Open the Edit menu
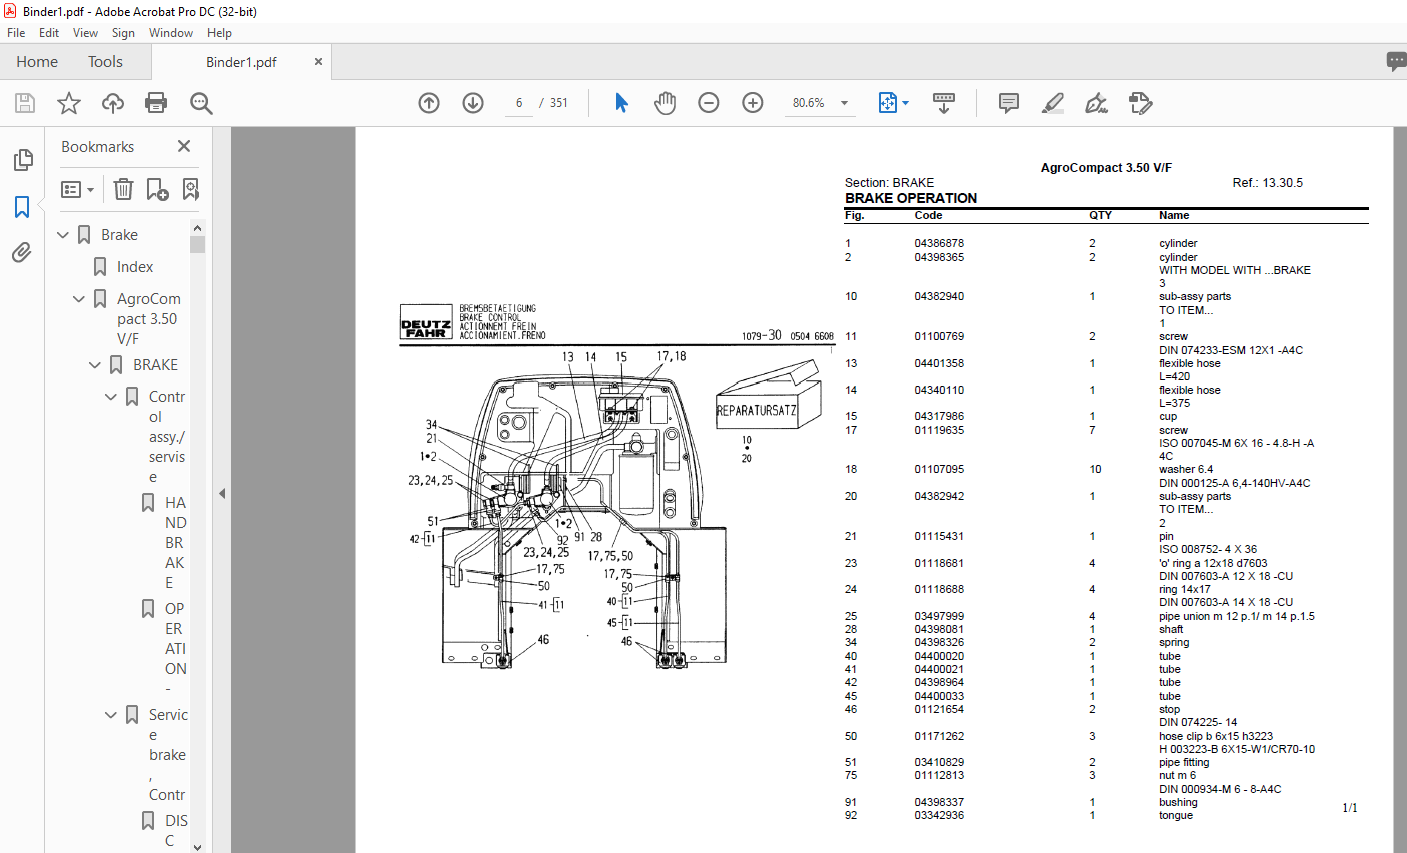Screen dimensions: 1407x853 pos(49,33)
